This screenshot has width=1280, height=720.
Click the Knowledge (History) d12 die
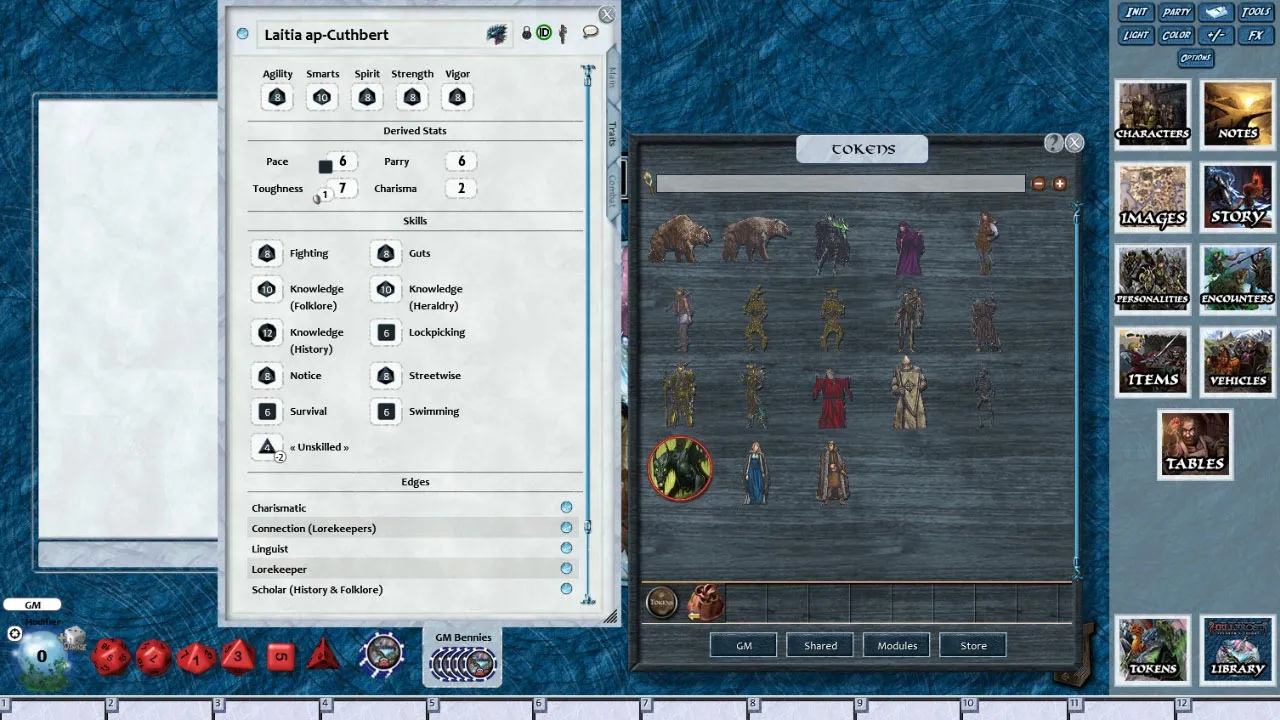coord(267,333)
